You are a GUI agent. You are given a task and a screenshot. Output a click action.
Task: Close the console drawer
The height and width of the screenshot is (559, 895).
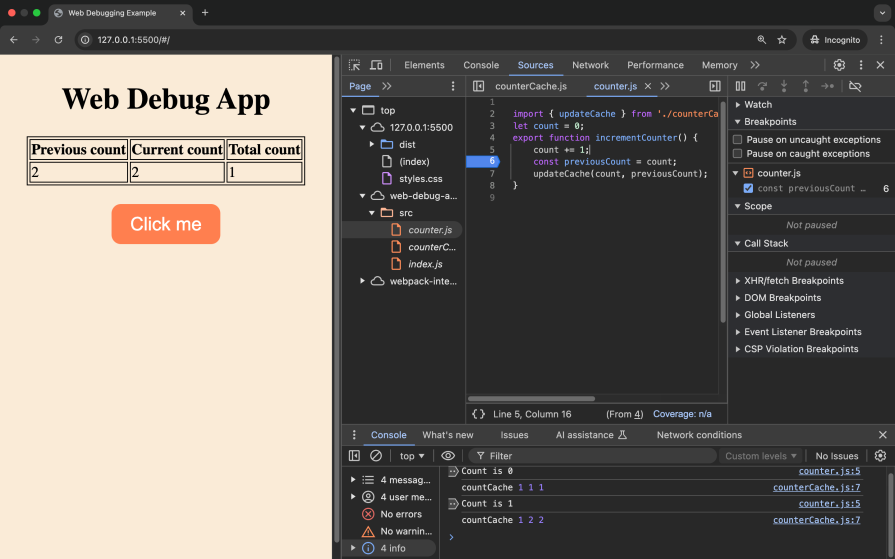click(x=882, y=435)
